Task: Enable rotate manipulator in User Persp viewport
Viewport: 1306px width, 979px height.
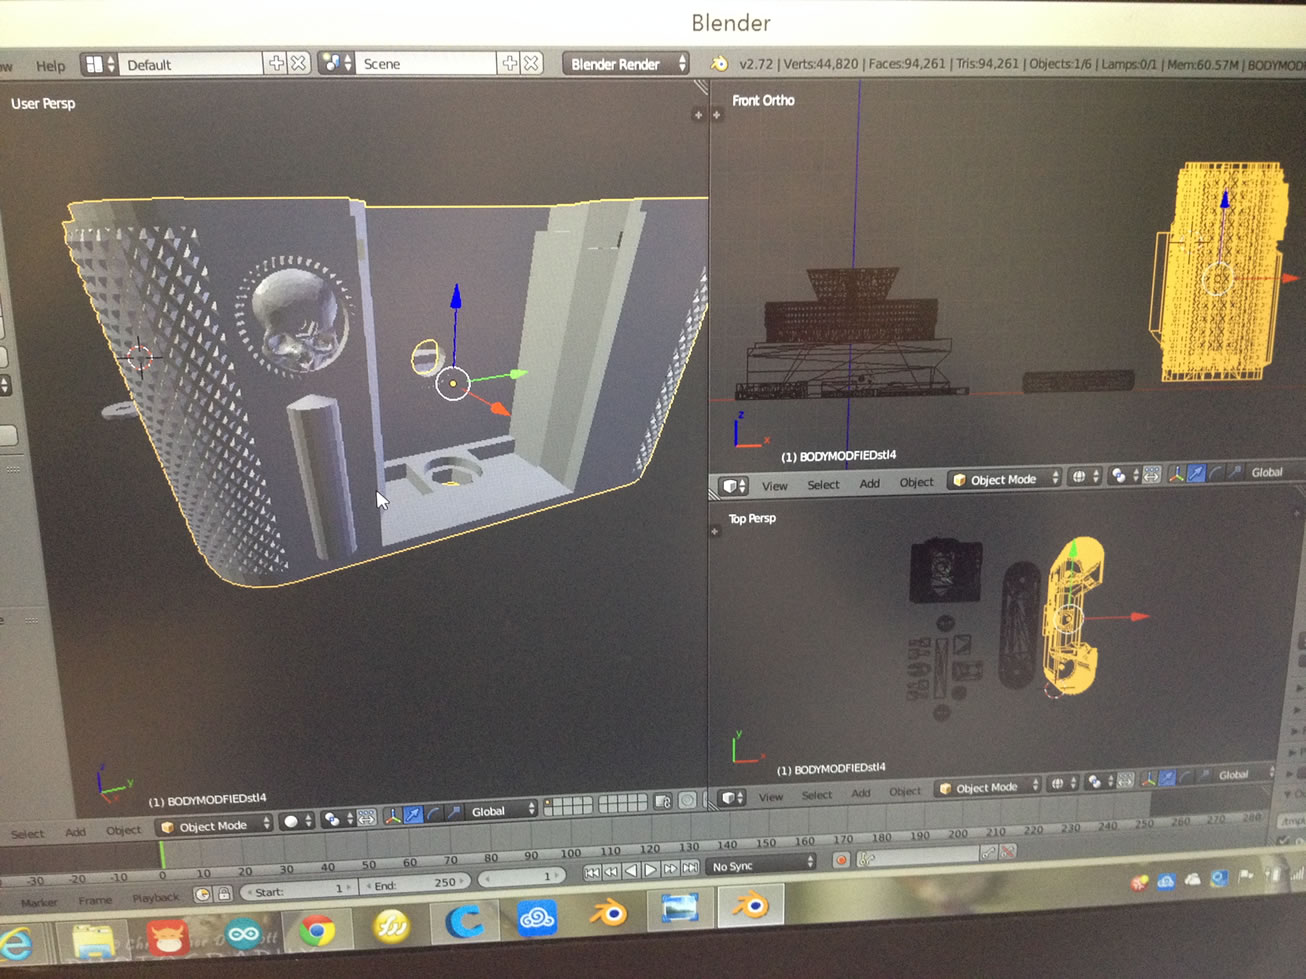Action: [x=433, y=814]
